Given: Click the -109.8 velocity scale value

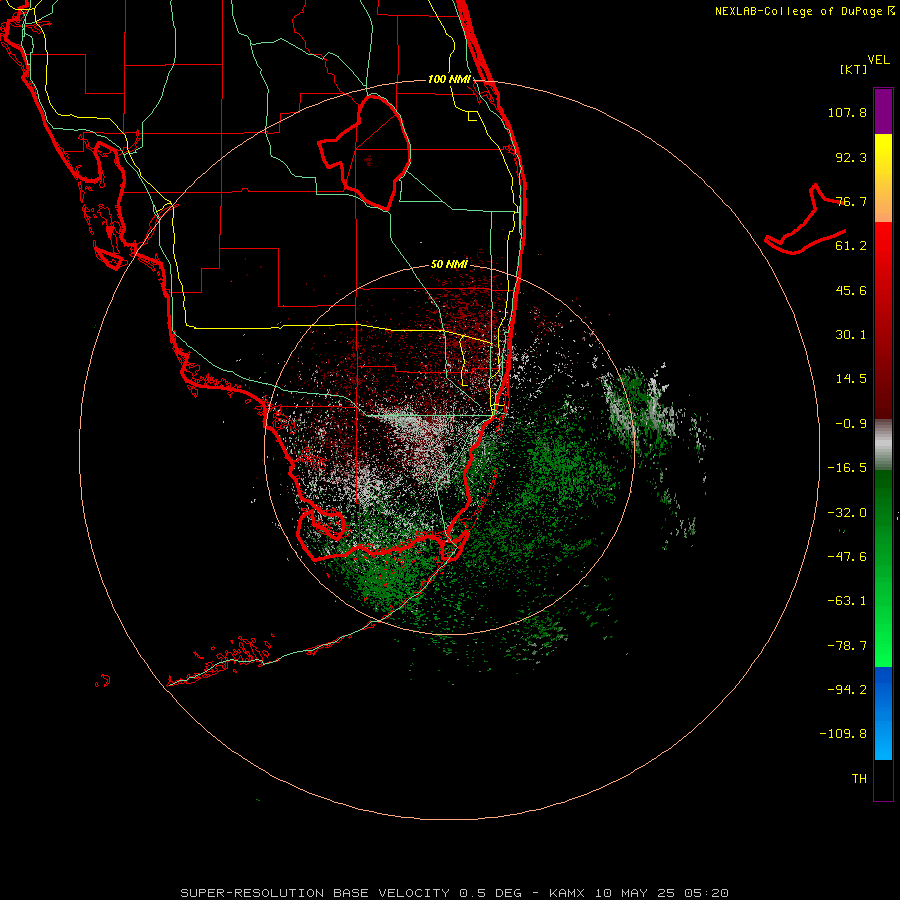Looking at the screenshot, I should (843, 734).
